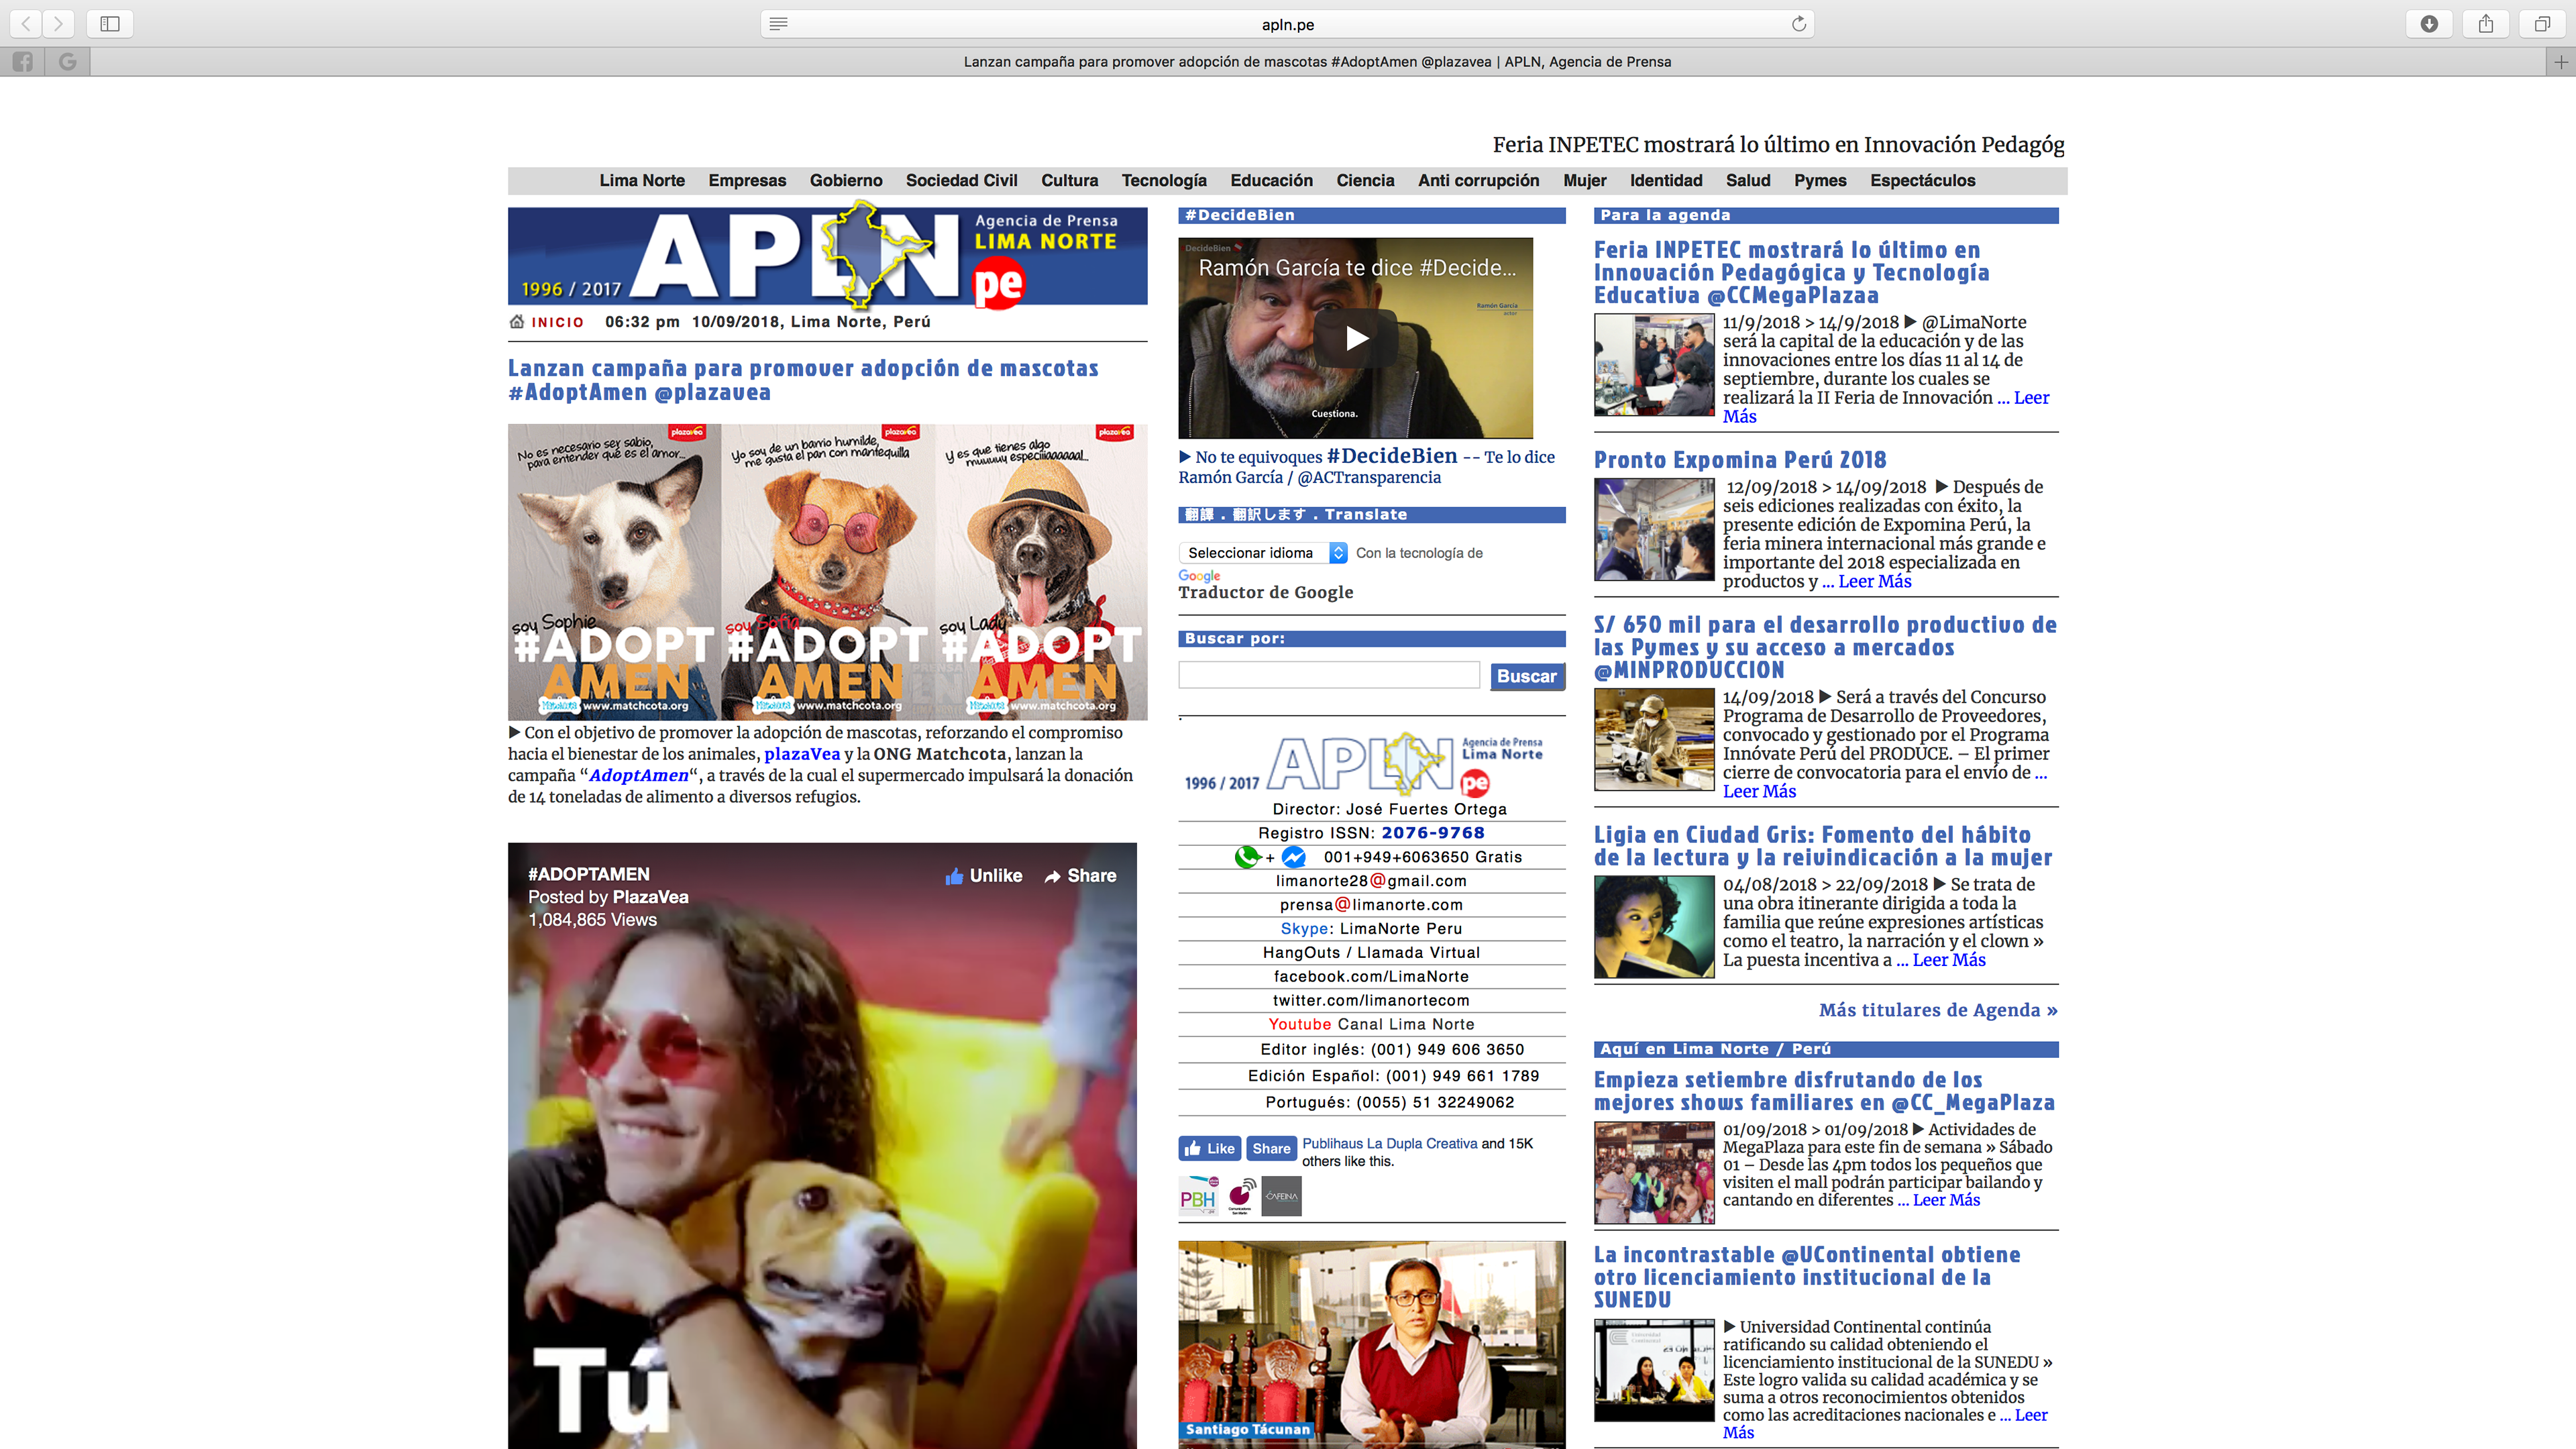The image size is (2576, 1449).
Task: Click the Santiago Tácunan video thumbnail
Action: 1371,1344
